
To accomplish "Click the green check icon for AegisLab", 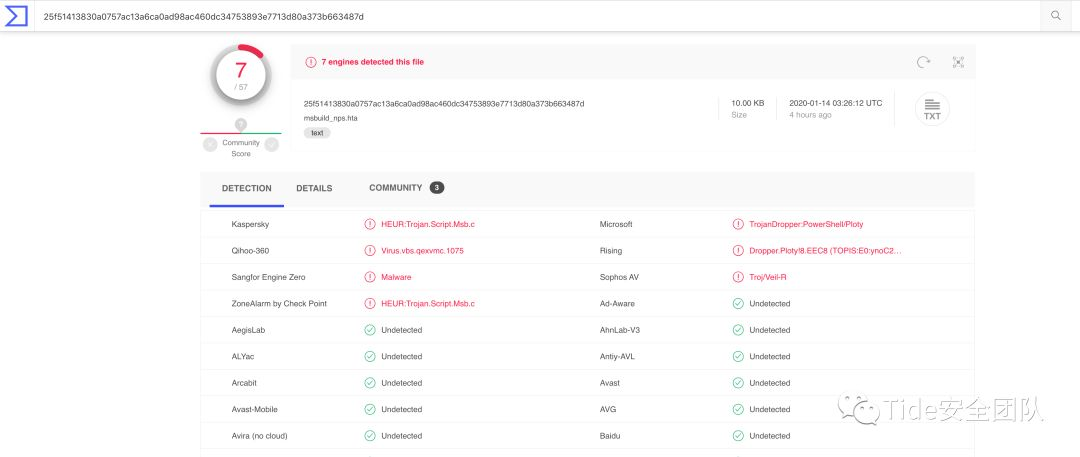I will 370,330.
